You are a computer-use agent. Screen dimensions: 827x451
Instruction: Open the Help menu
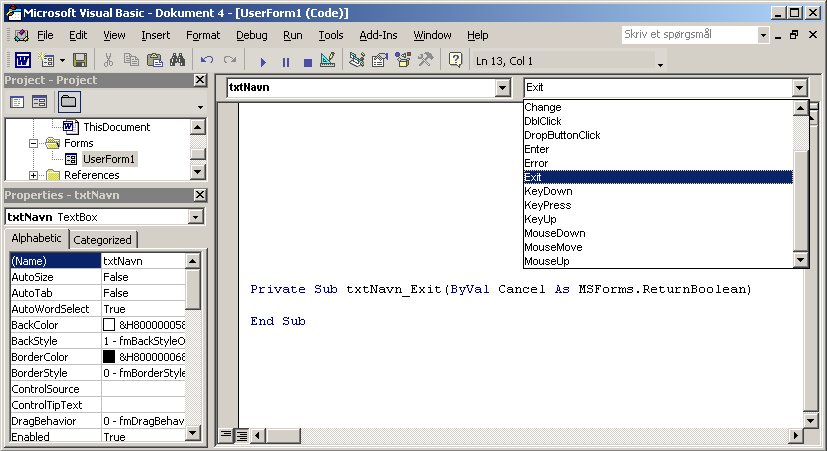point(477,35)
